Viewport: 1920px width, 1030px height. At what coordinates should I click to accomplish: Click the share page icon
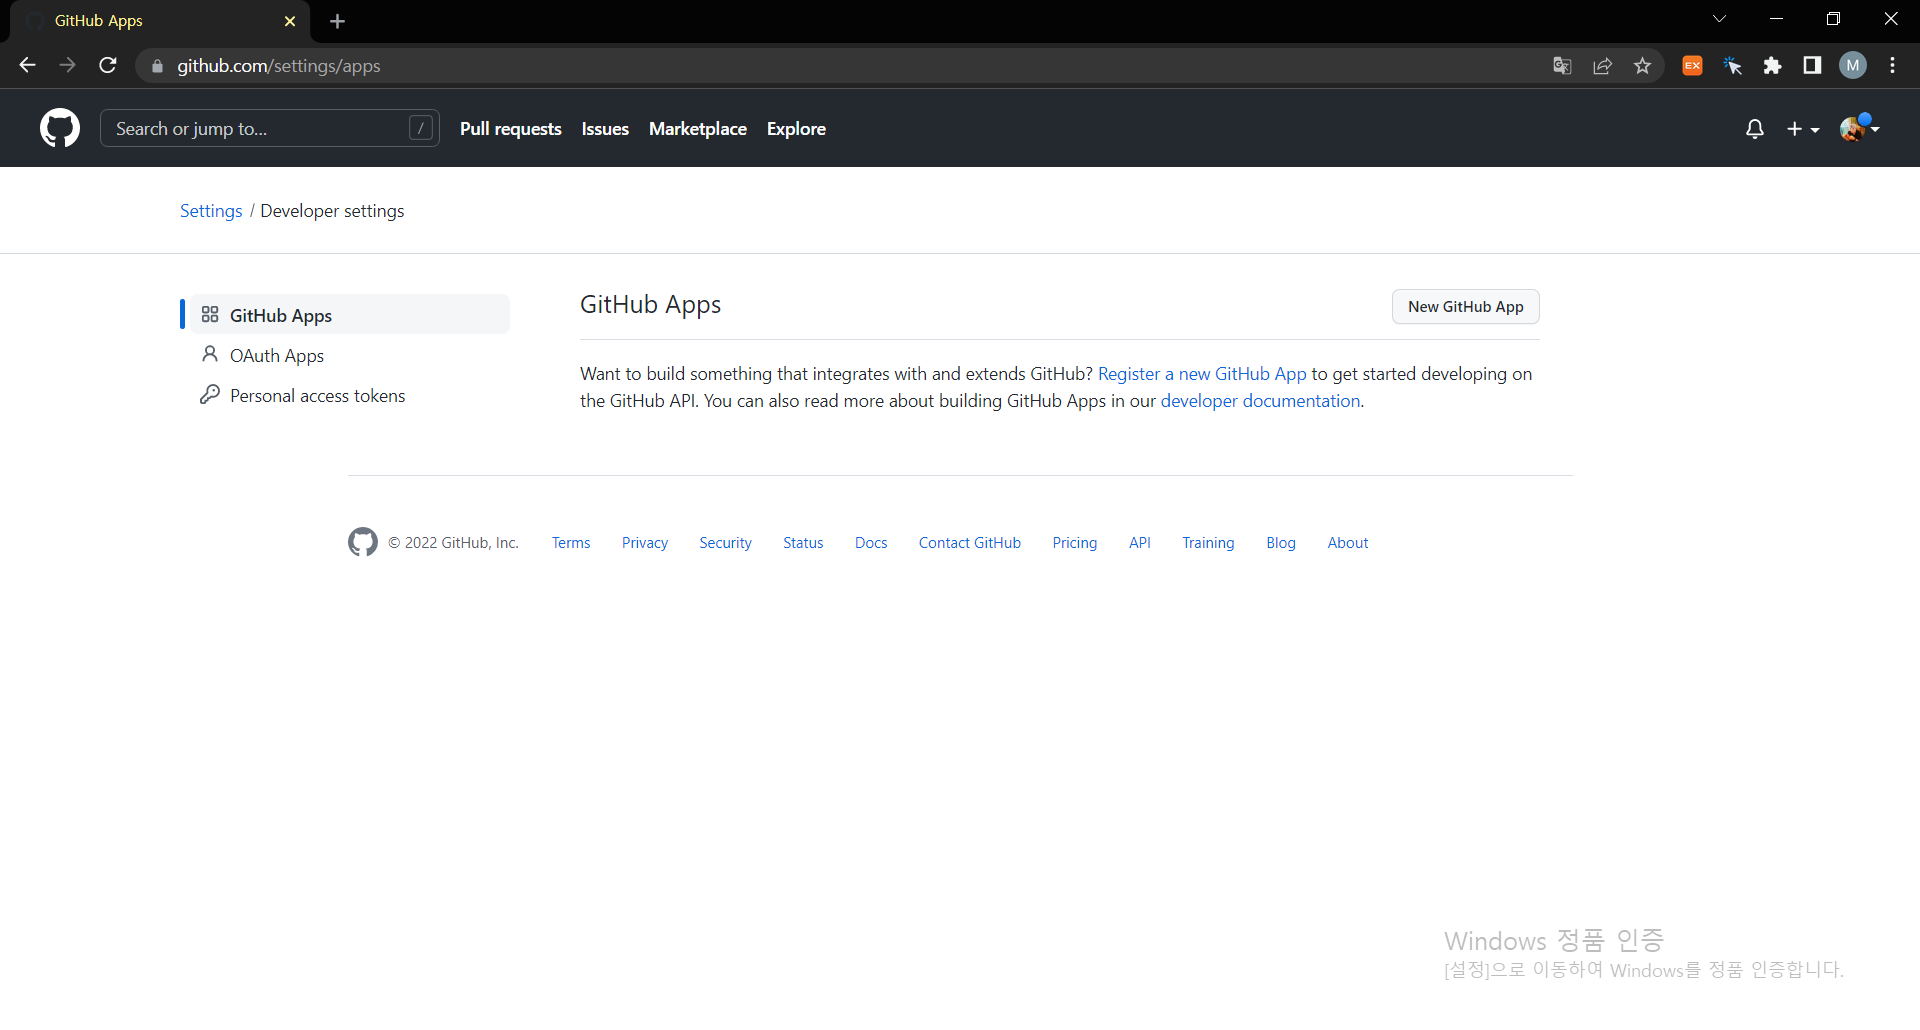(x=1602, y=66)
